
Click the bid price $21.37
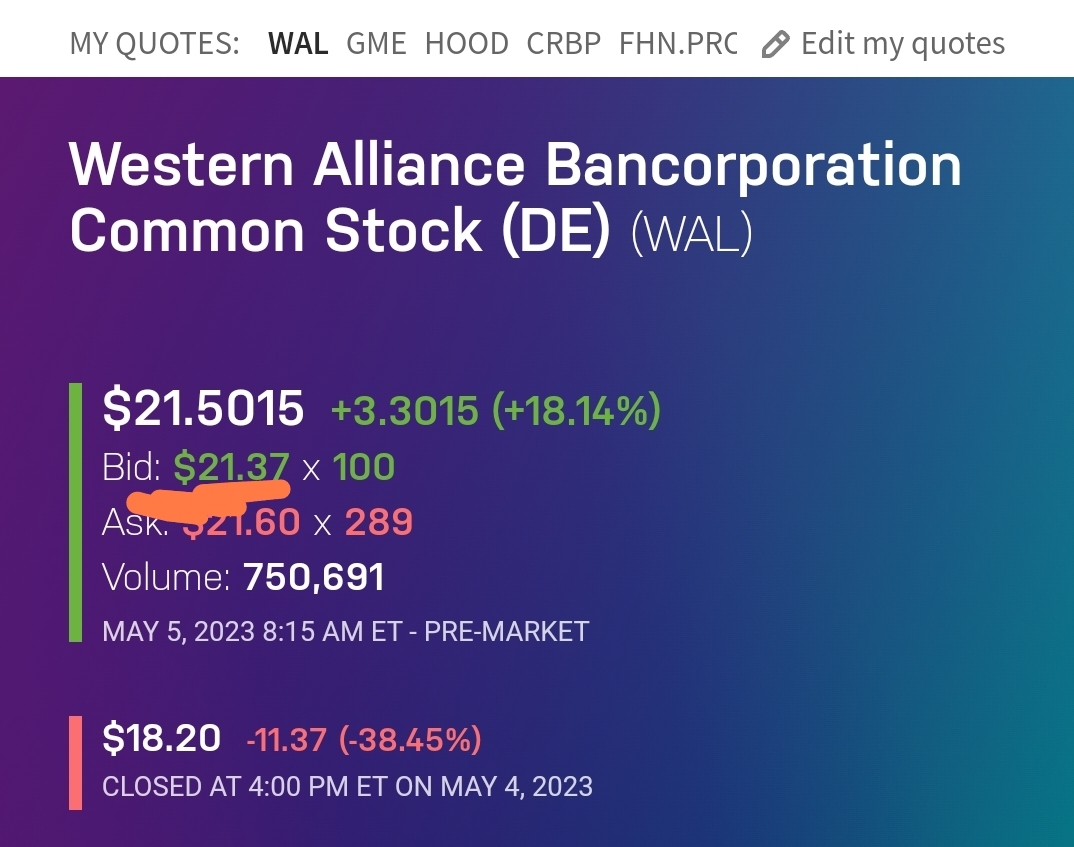point(231,466)
